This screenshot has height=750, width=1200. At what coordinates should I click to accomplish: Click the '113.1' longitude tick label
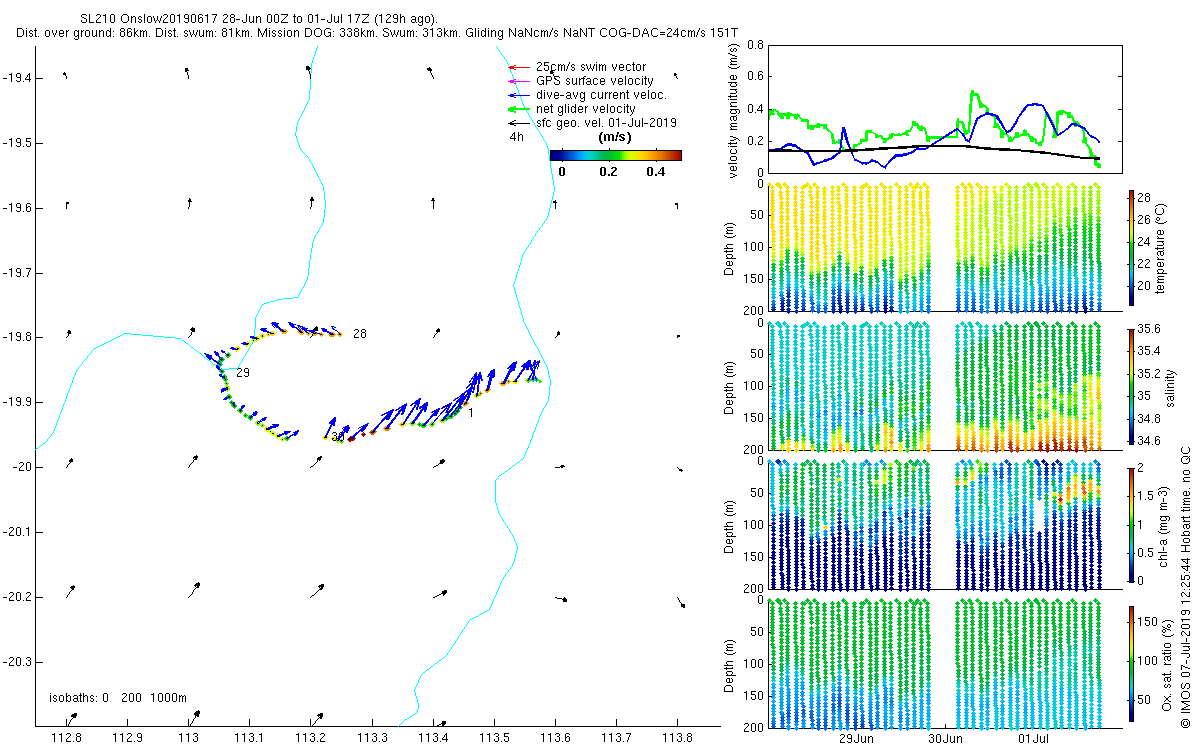[250, 739]
